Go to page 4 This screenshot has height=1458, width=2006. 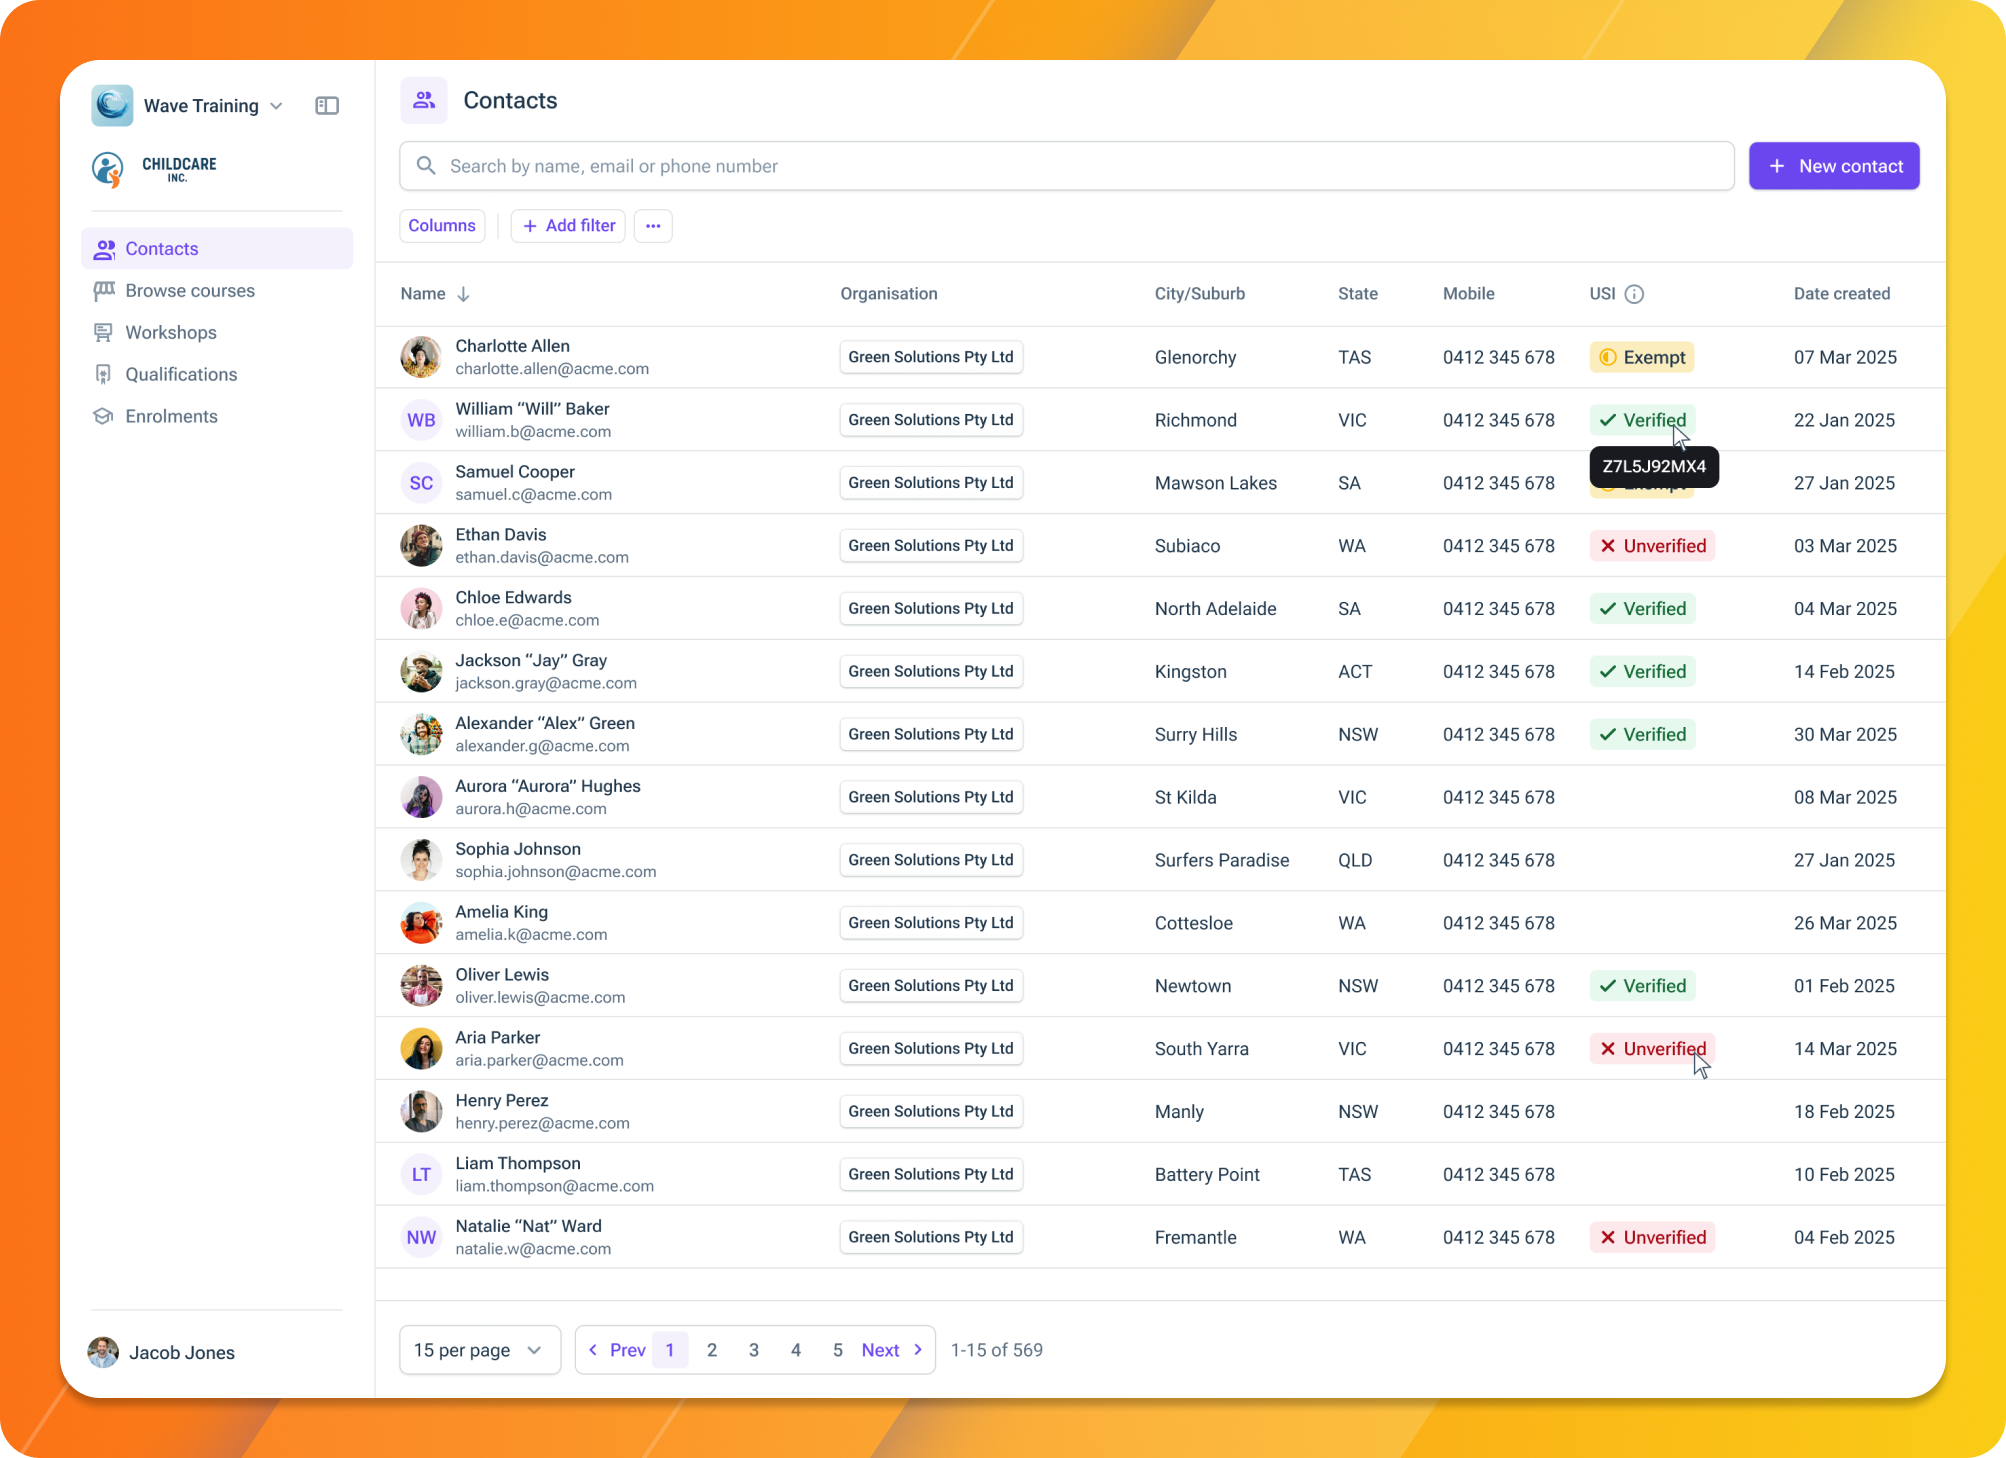(796, 1350)
